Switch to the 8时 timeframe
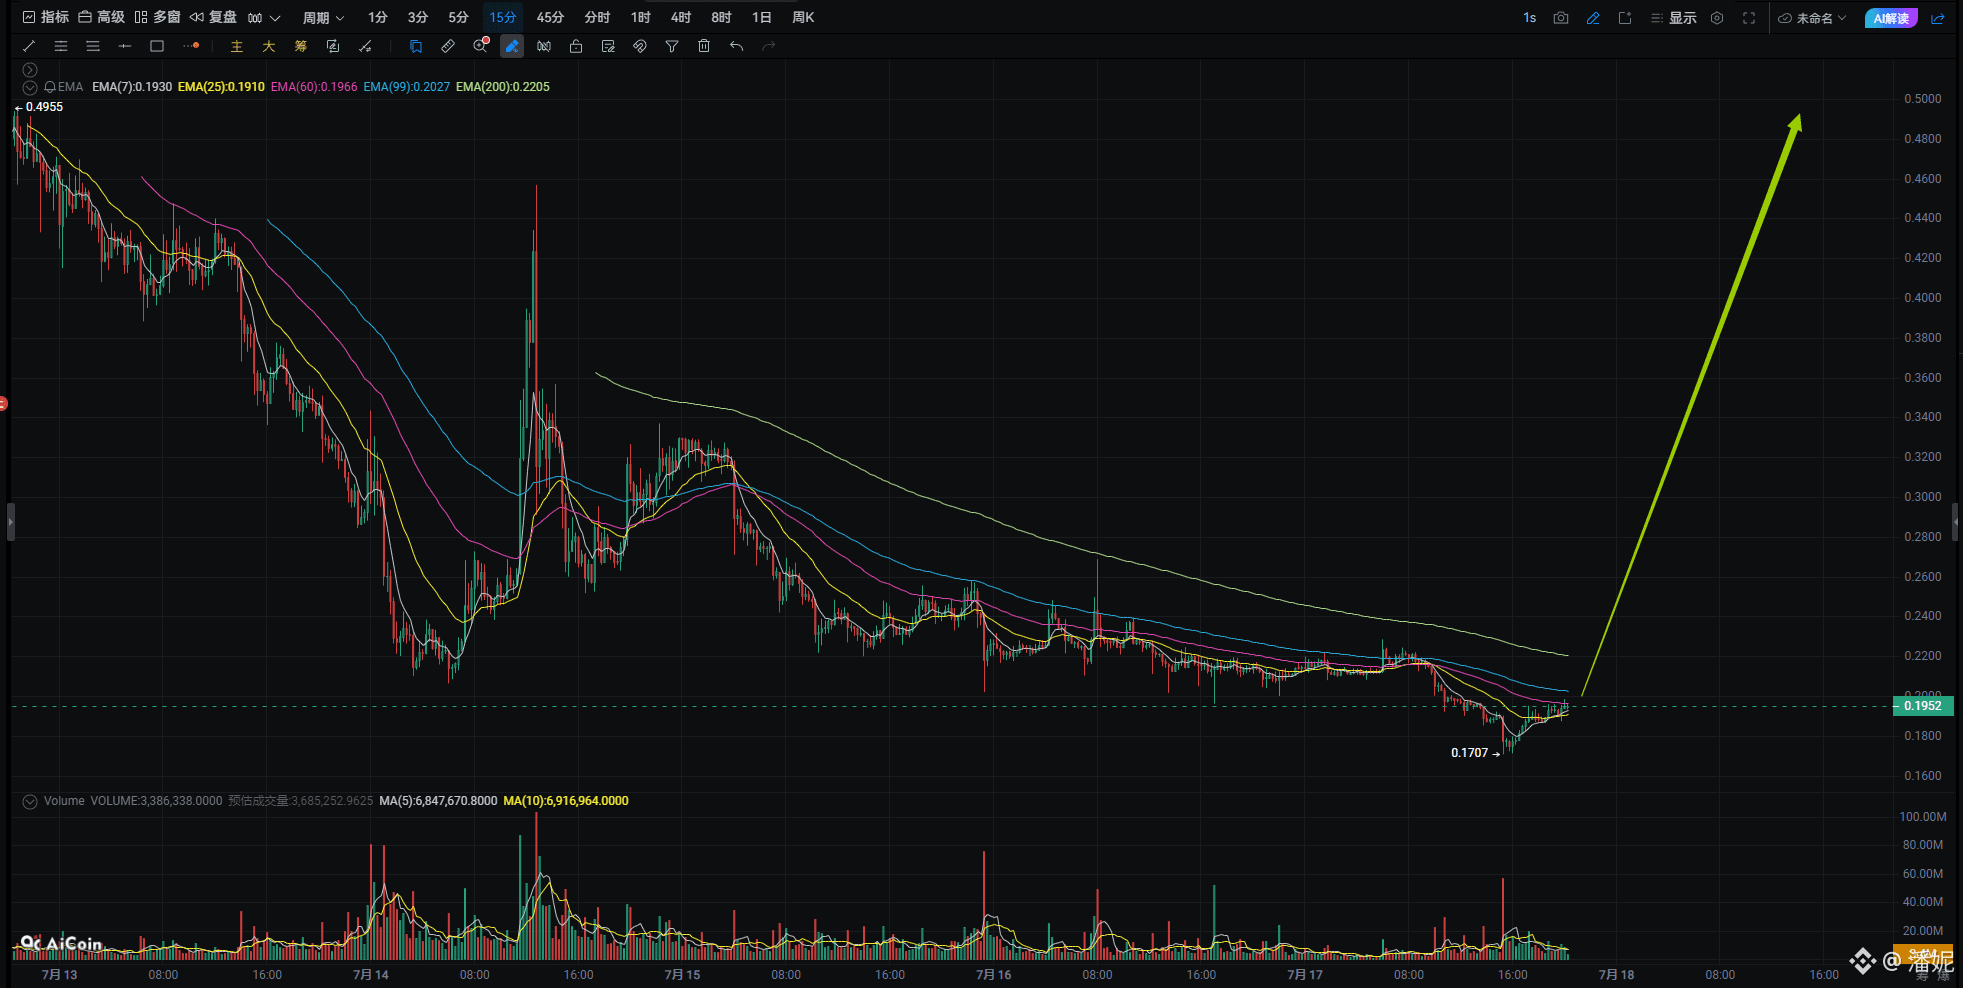 coord(722,17)
